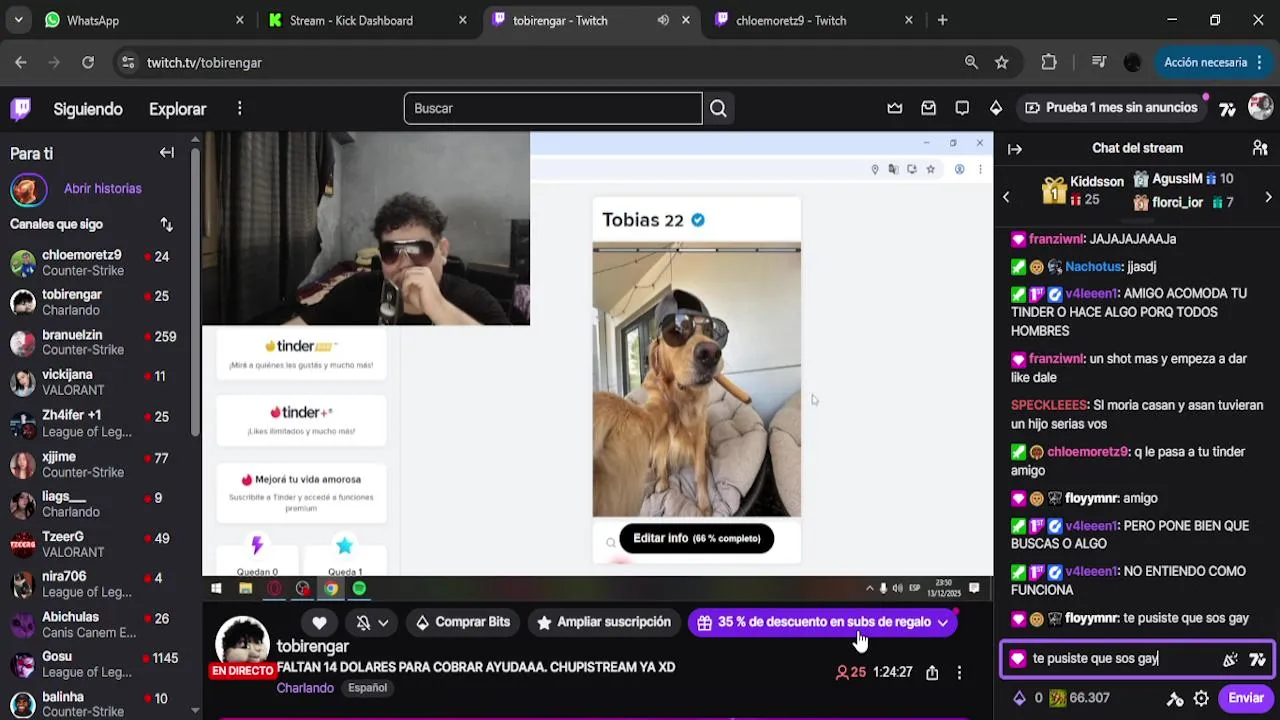Click tobirengar streamer avatar below video
The image size is (1280, 720).
pos(242,642)
